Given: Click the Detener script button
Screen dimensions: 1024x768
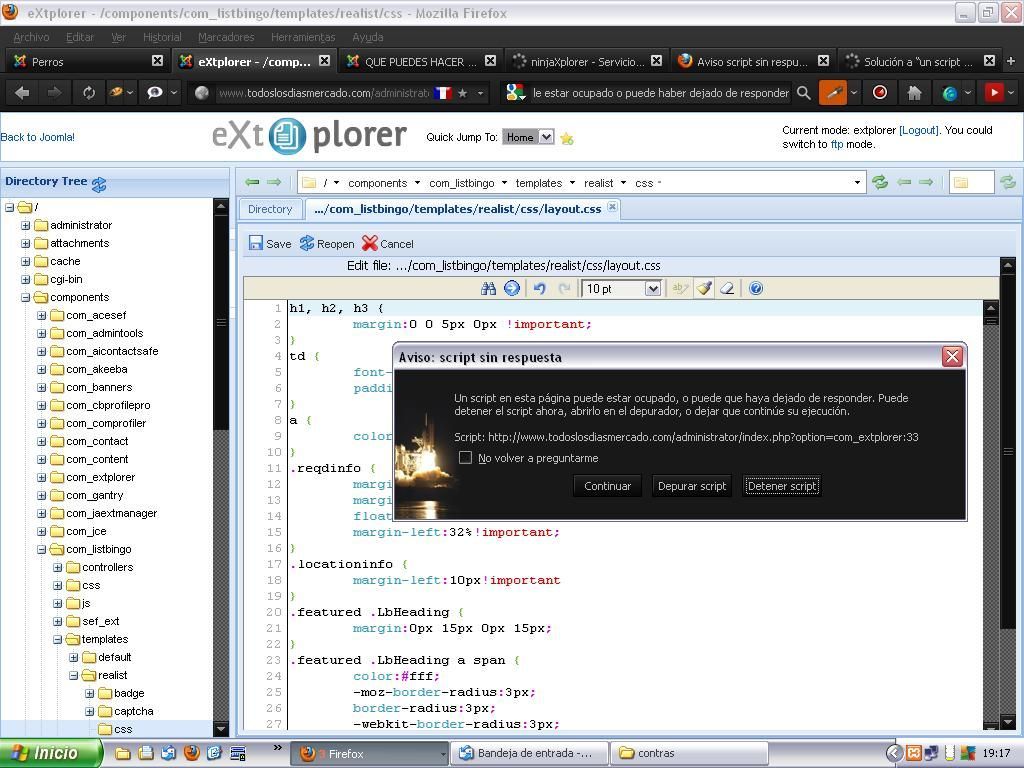Looking at the screenshot, I should pos(782,486).
